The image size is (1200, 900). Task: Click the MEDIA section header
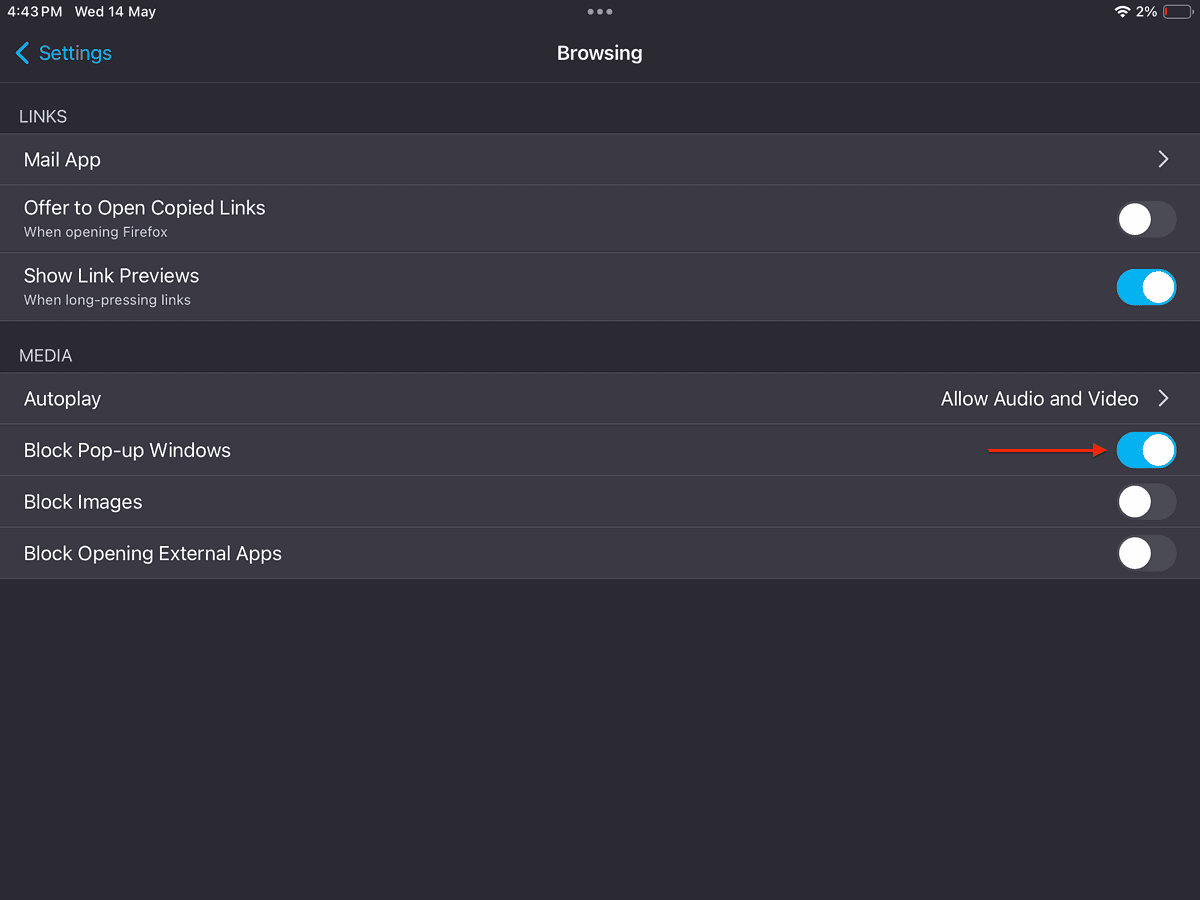click(x=46, y=356)
